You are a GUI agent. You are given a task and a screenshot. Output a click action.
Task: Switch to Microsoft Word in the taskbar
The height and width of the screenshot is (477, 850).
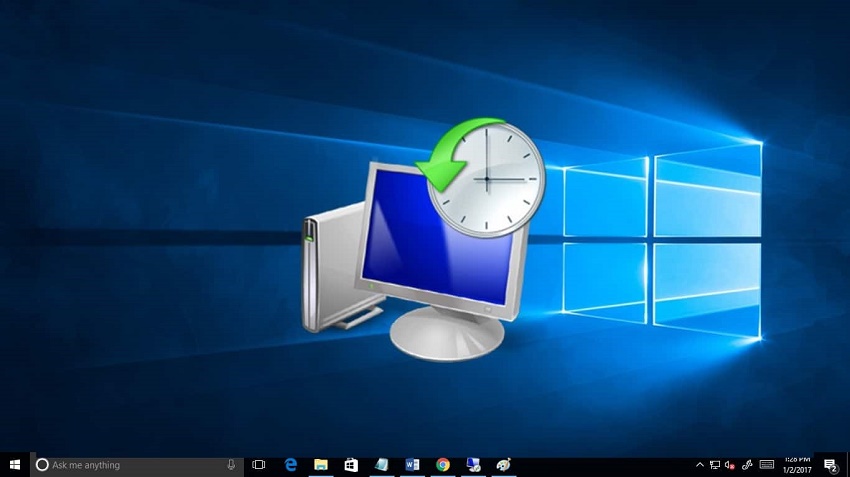(412, 465)
